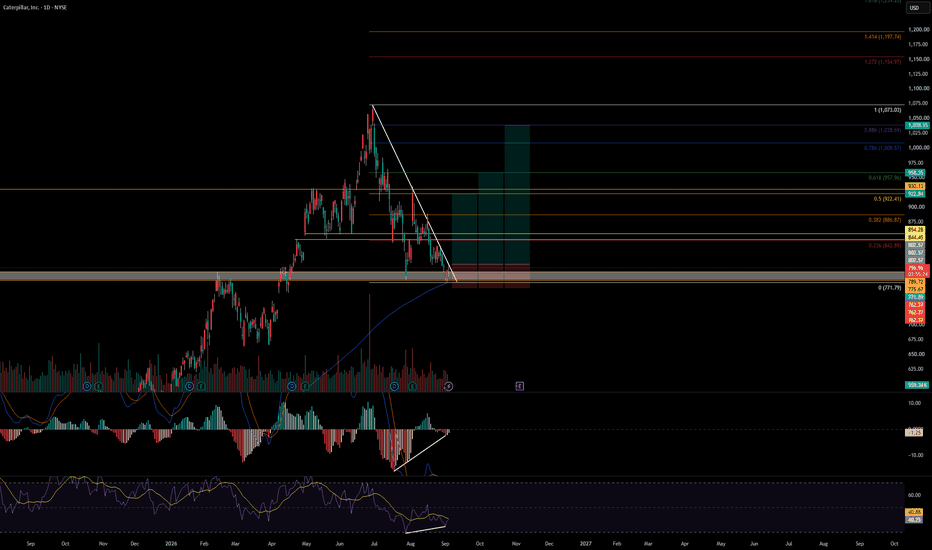Open the dividend marker just before February
This screenshot has height=550, width=932.
point(190,386)
